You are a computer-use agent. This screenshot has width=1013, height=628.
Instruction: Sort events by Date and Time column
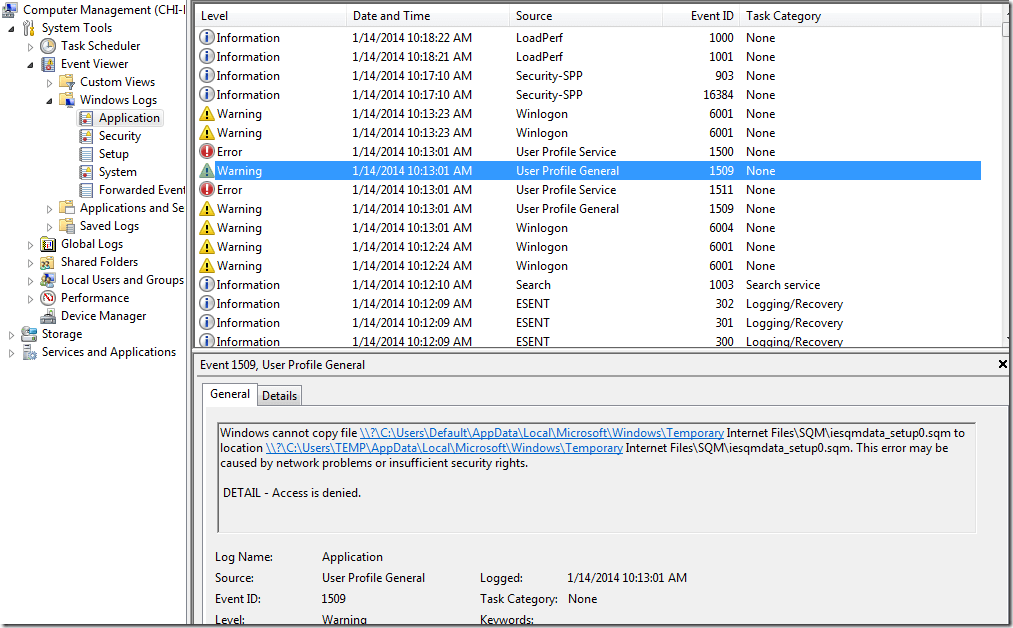[391, 16]
